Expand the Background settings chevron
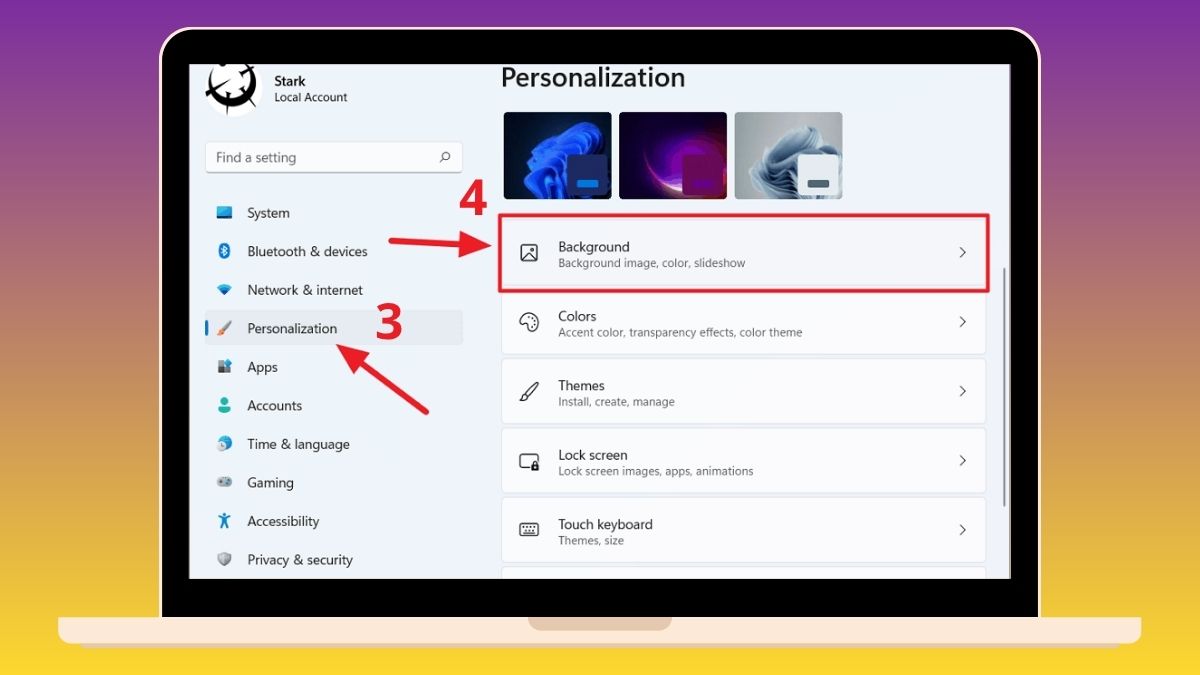 (963, 253)
